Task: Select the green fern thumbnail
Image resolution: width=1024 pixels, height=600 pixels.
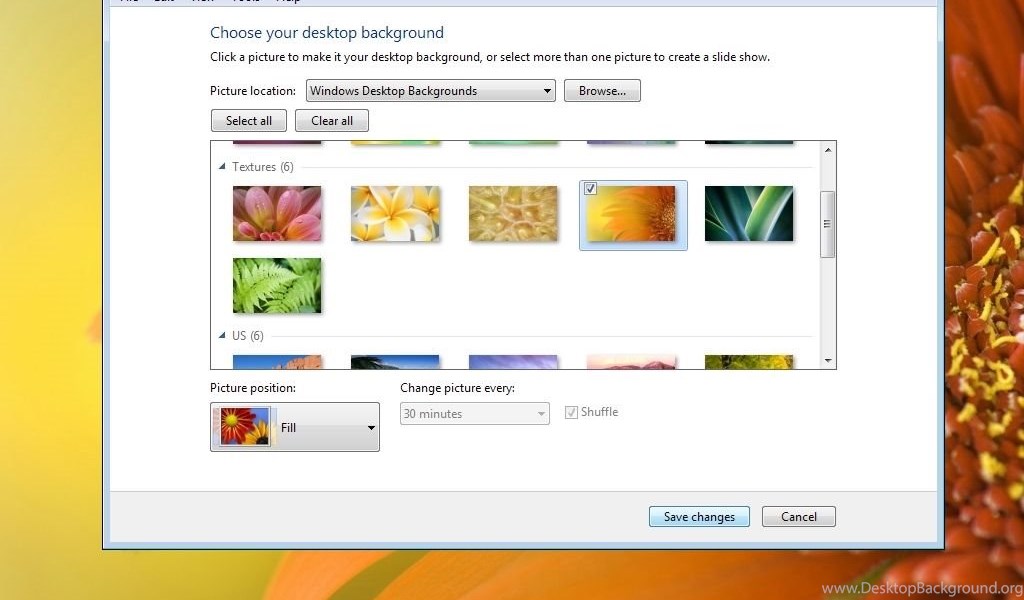Action: point(277,285)
